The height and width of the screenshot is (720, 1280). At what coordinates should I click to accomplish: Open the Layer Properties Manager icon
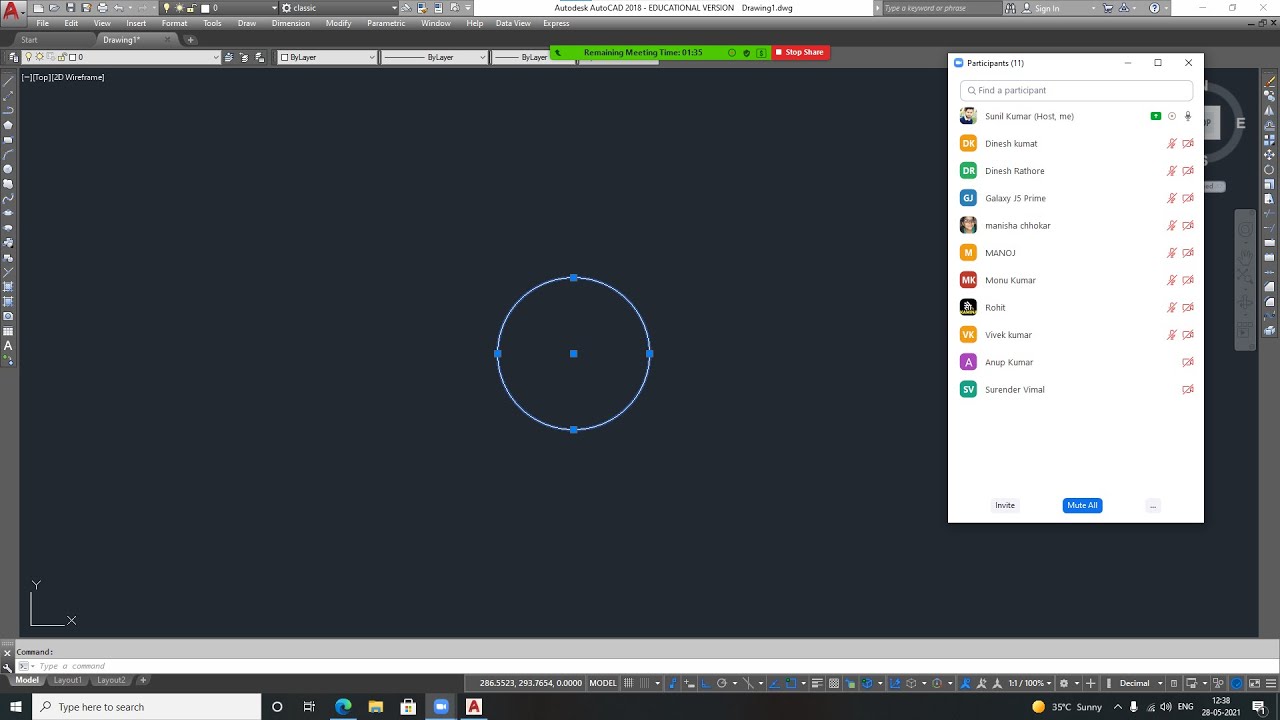pos(13,57)
